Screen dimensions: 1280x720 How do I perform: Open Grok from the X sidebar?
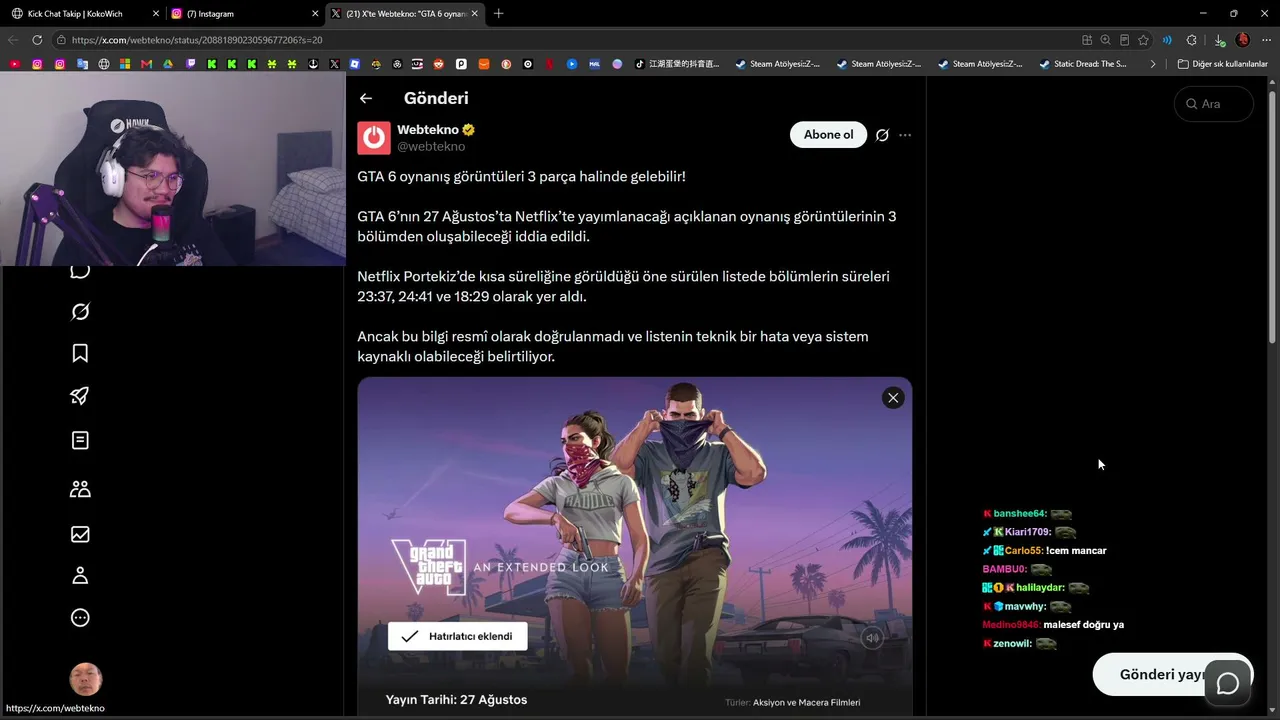click(x=81, y=311)
